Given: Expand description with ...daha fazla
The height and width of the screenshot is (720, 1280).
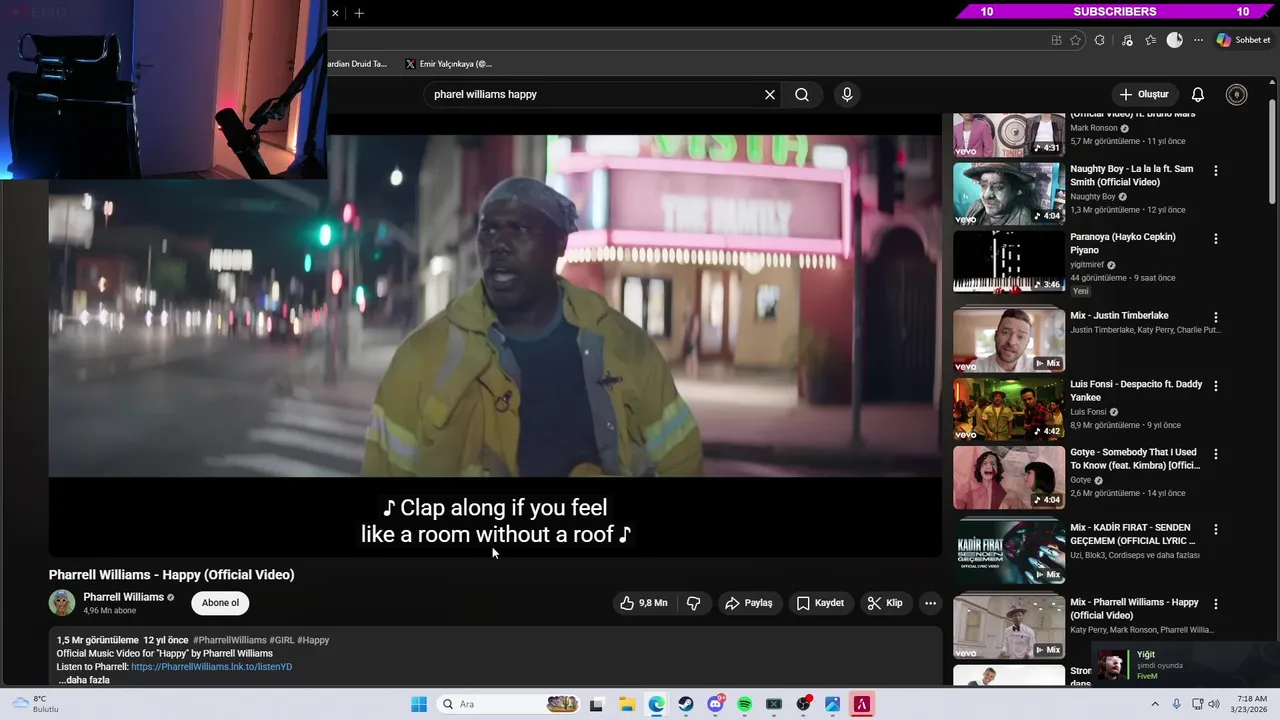Looking at the screenshot, I should click(x=84, y=680).
